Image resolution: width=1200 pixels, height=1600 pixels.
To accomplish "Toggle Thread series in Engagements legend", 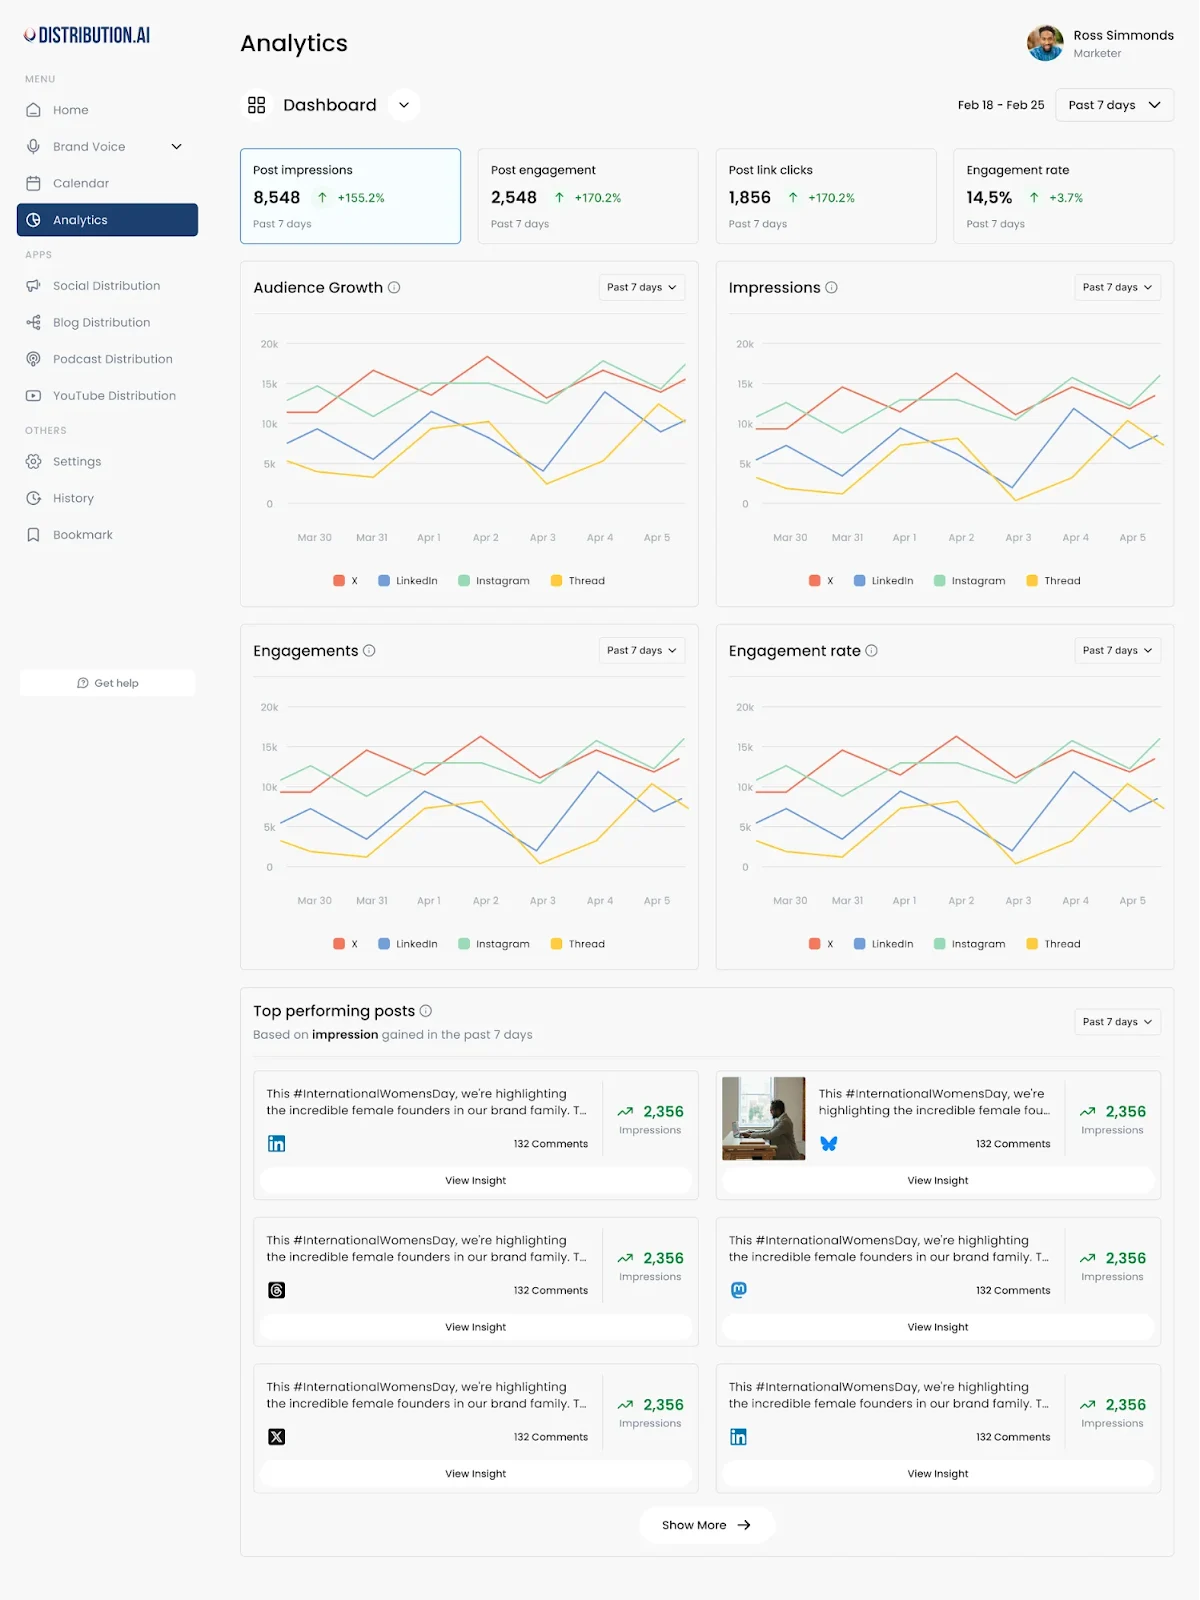I will tap(578, 944).
